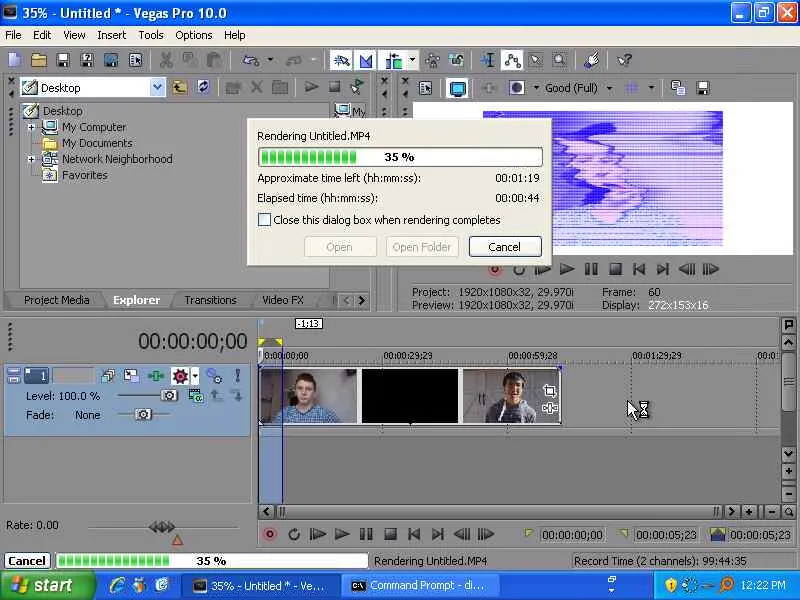Viewport: 800px width, 600px height.
Task: Toggle Mute on video track 1
Action: 215,376
